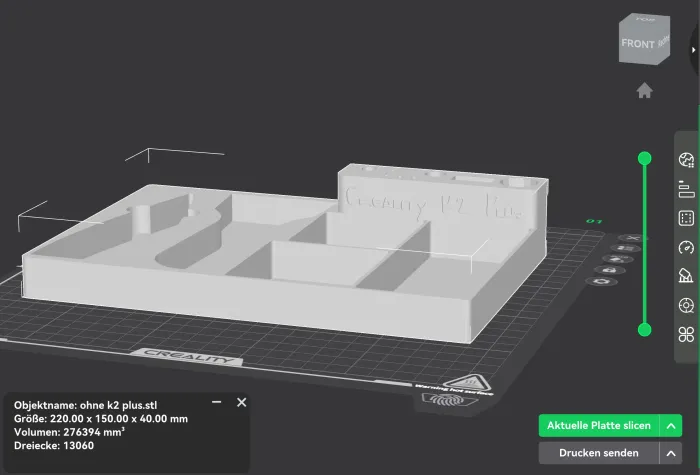Open the speedometer sidebar icon
The height and width of the screenshot is (475, 700).
(x=686, y=247)
